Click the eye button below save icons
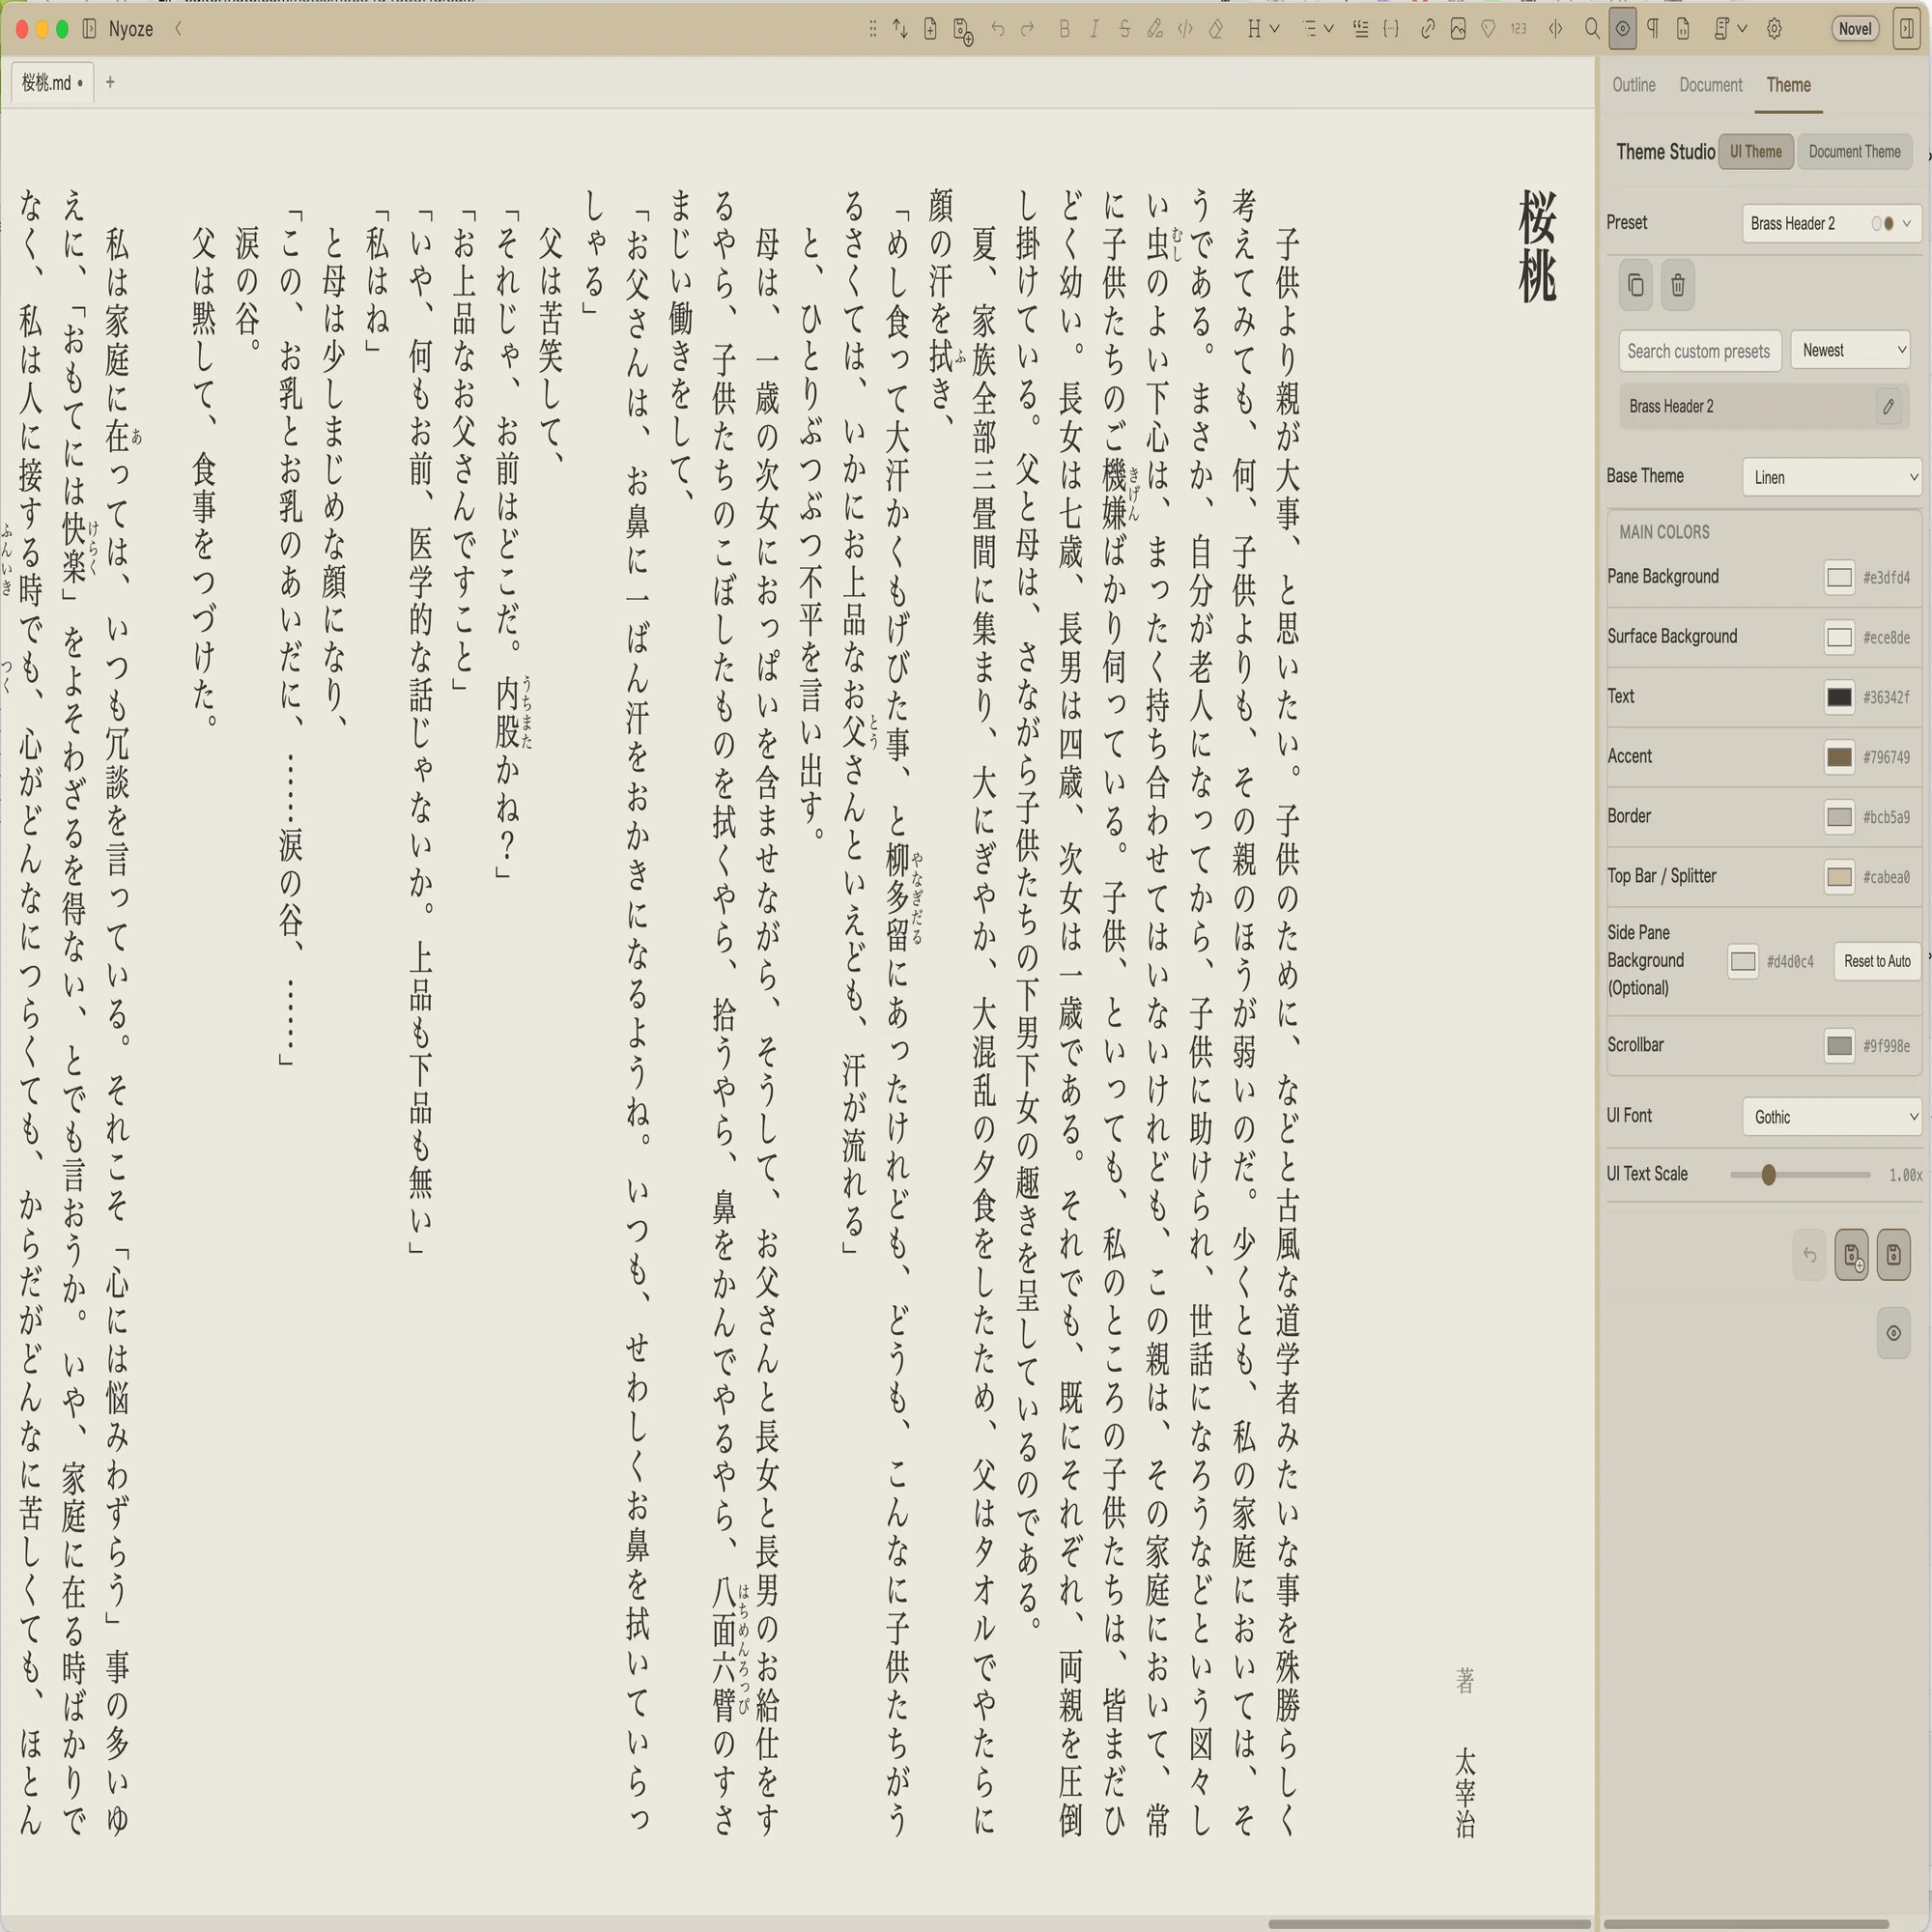This screenshot has height=1932, width=1932. tap(1894, 1333)
